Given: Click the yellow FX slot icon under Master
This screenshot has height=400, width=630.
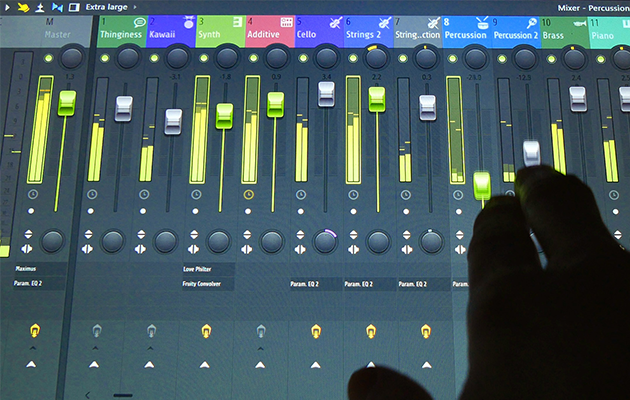Looking at the screenshot, I should (x=34, y=330).
